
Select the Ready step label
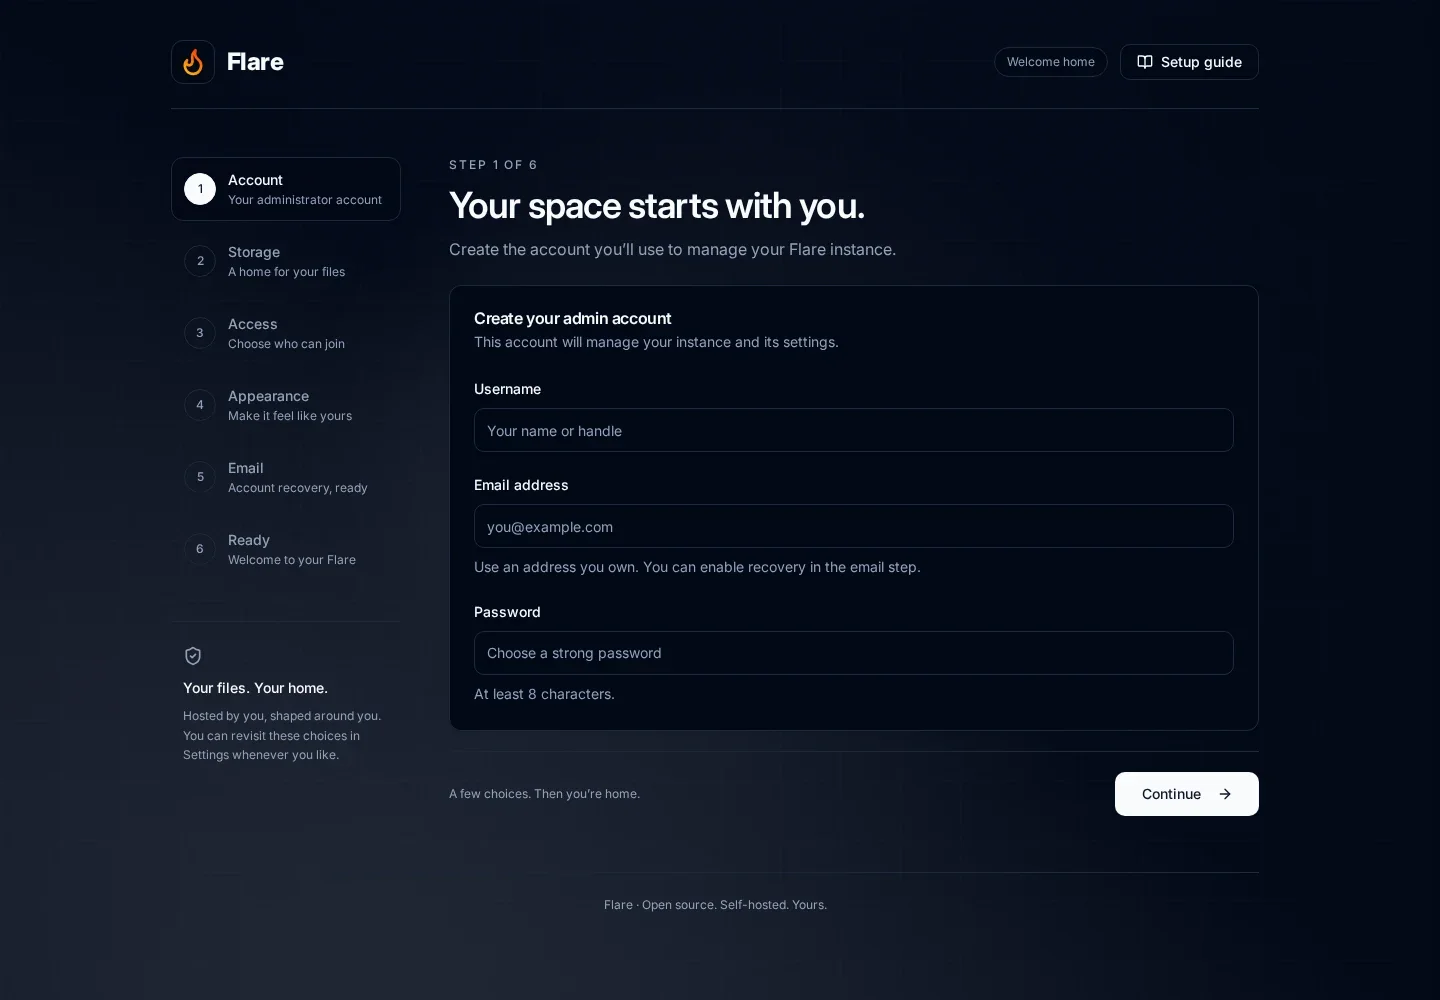(249, 540)
